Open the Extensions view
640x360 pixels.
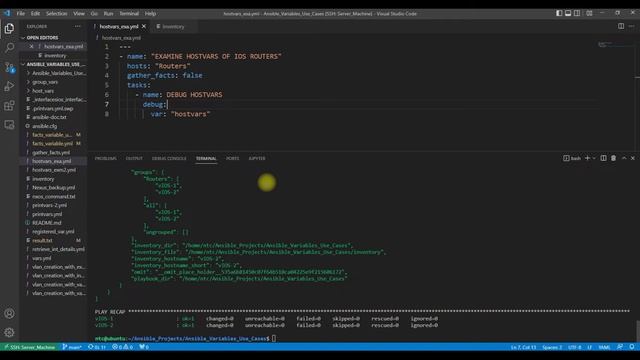(9, 106)
